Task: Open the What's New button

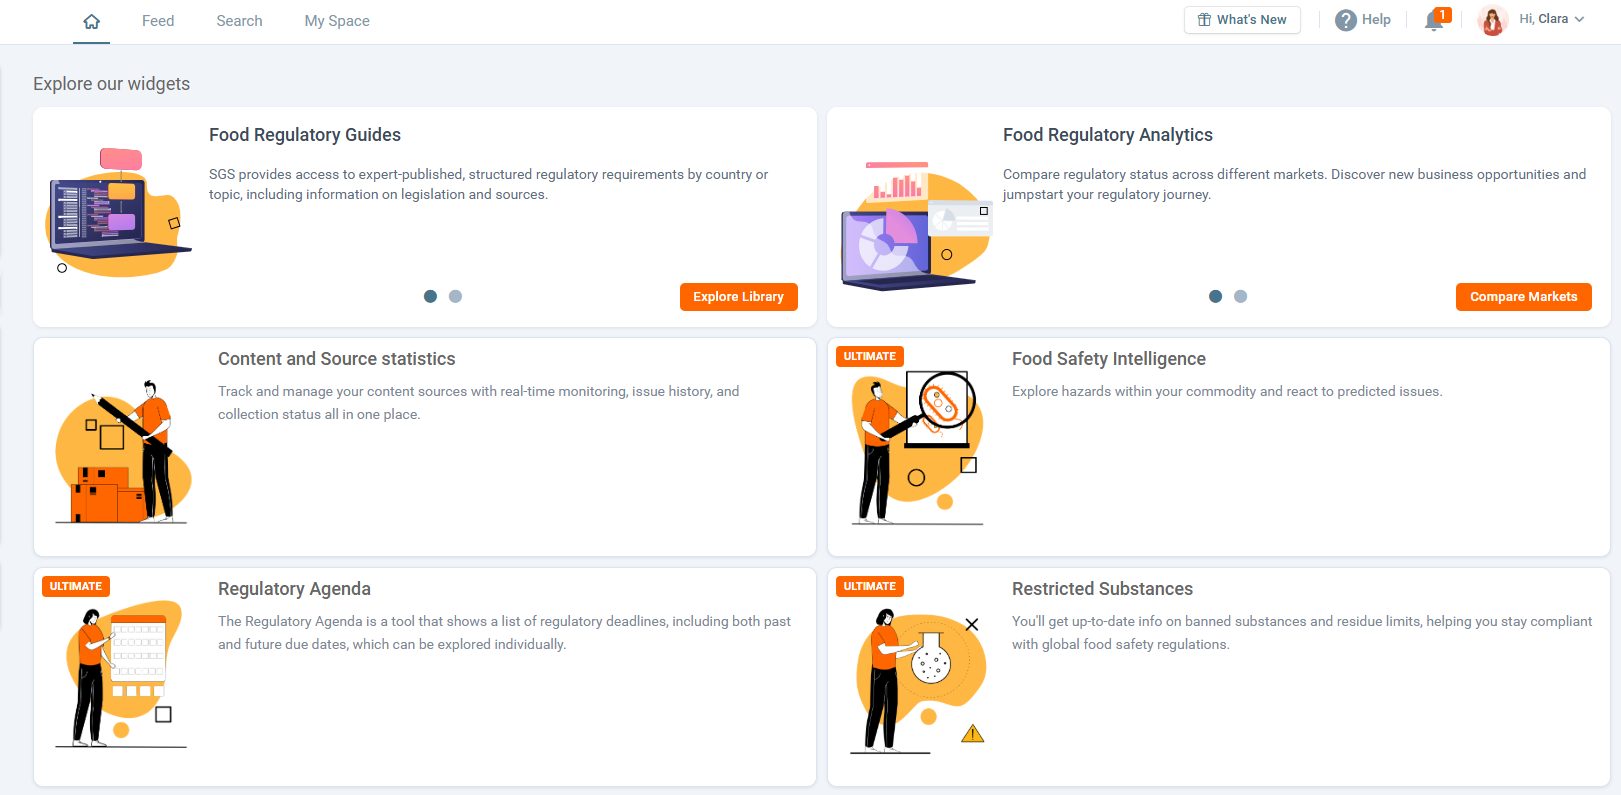Action: click(1242, 20)
